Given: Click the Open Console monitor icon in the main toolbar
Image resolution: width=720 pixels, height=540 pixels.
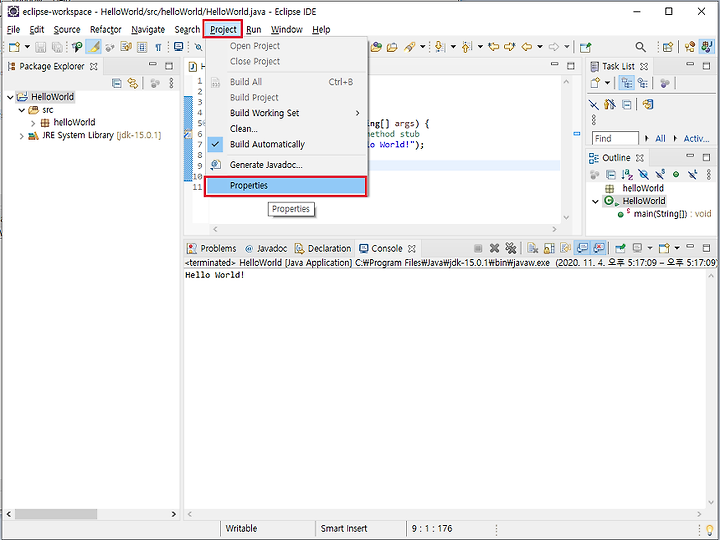Looking at the screenshot, I should pos(179,47).
